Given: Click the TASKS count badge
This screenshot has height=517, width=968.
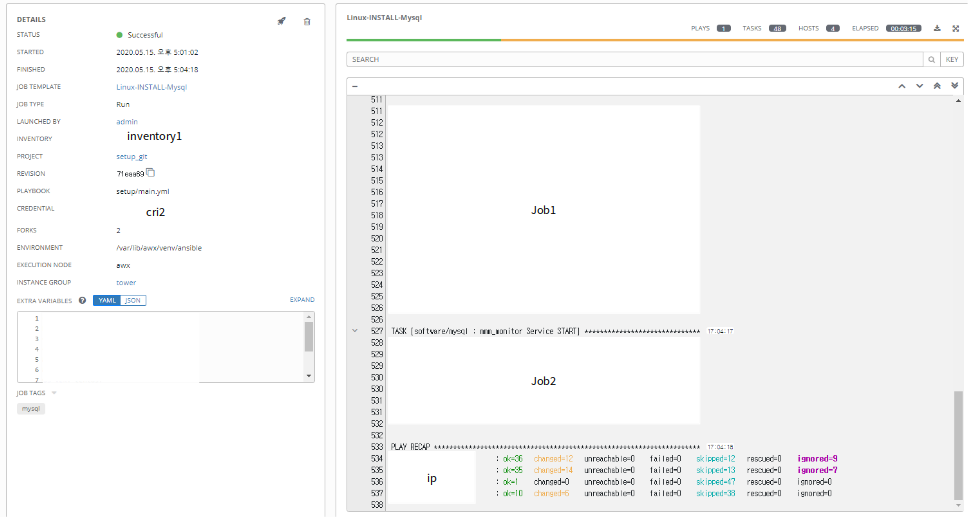Looking at the screenshot, I should (x=777, y=28).
